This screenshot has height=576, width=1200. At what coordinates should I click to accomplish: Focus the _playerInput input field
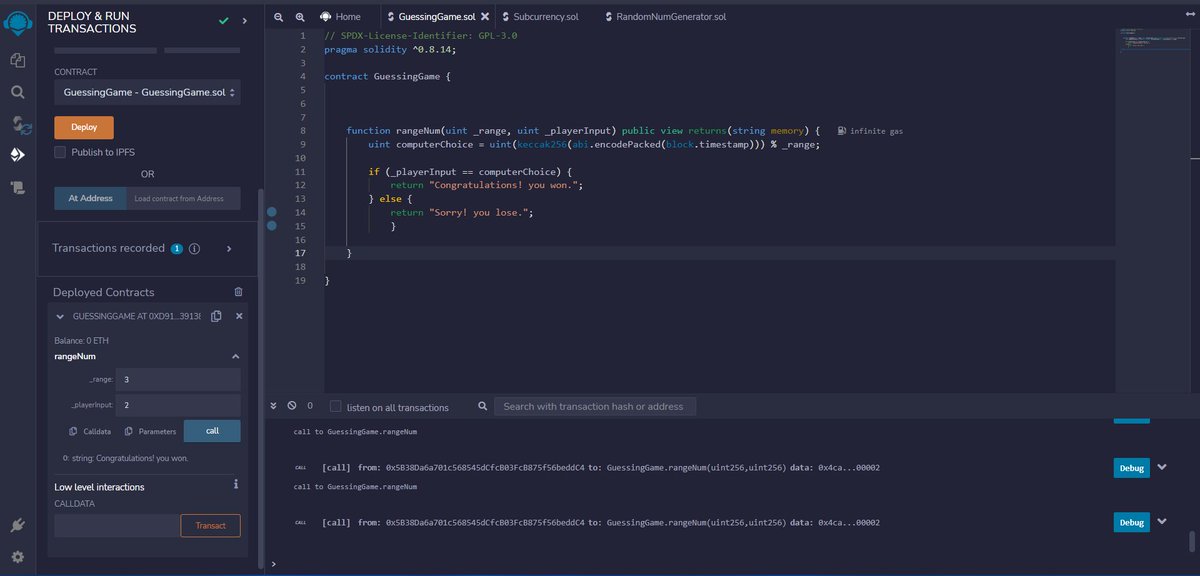click(x=178, y=405)
